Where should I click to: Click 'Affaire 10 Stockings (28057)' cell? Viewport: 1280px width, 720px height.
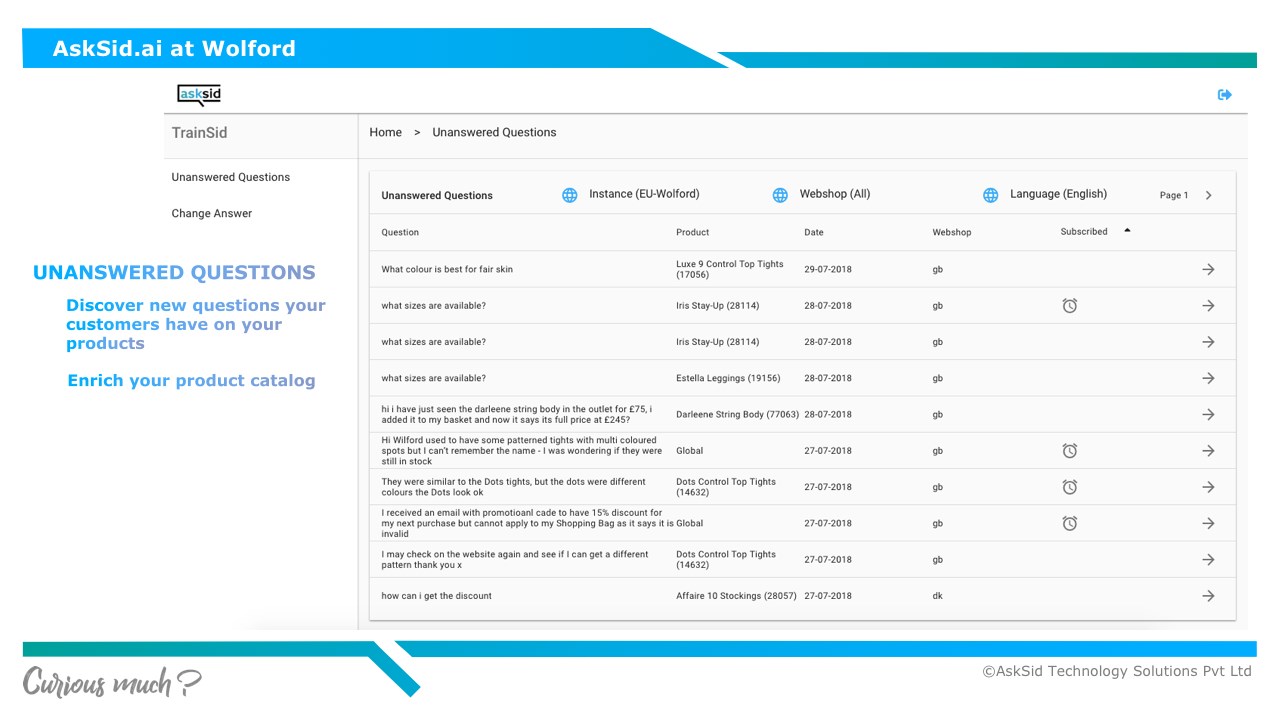(736, 596)
